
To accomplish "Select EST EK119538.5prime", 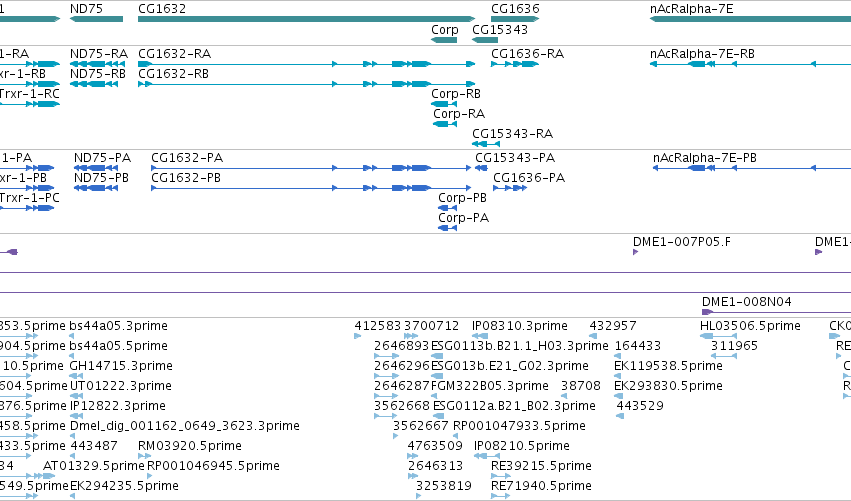I will pos(669,366).
